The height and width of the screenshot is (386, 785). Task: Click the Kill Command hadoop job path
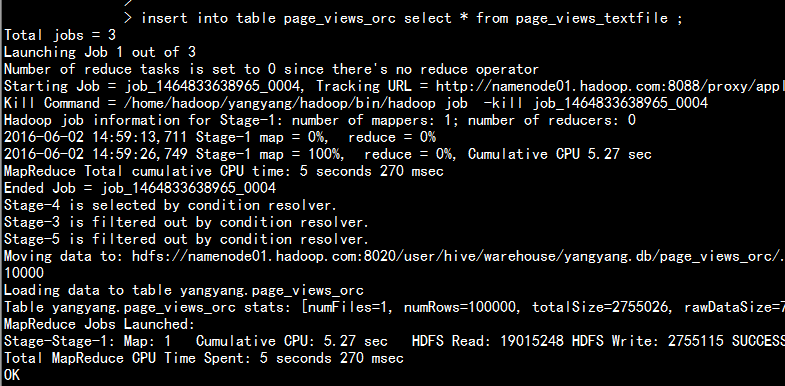355,103
